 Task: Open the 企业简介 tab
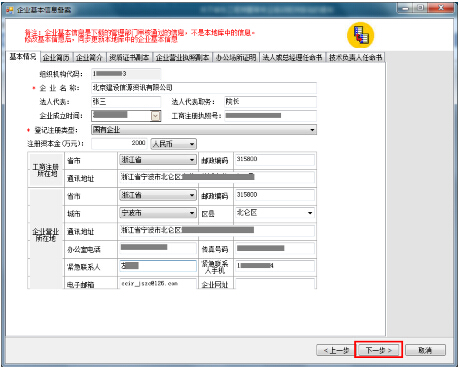[89, 57]
